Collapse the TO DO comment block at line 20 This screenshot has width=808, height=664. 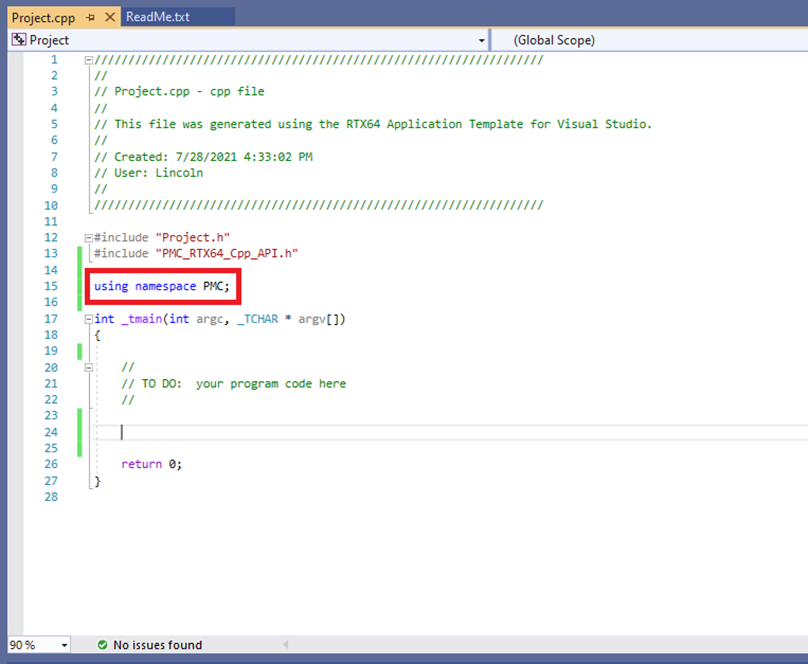89,368
